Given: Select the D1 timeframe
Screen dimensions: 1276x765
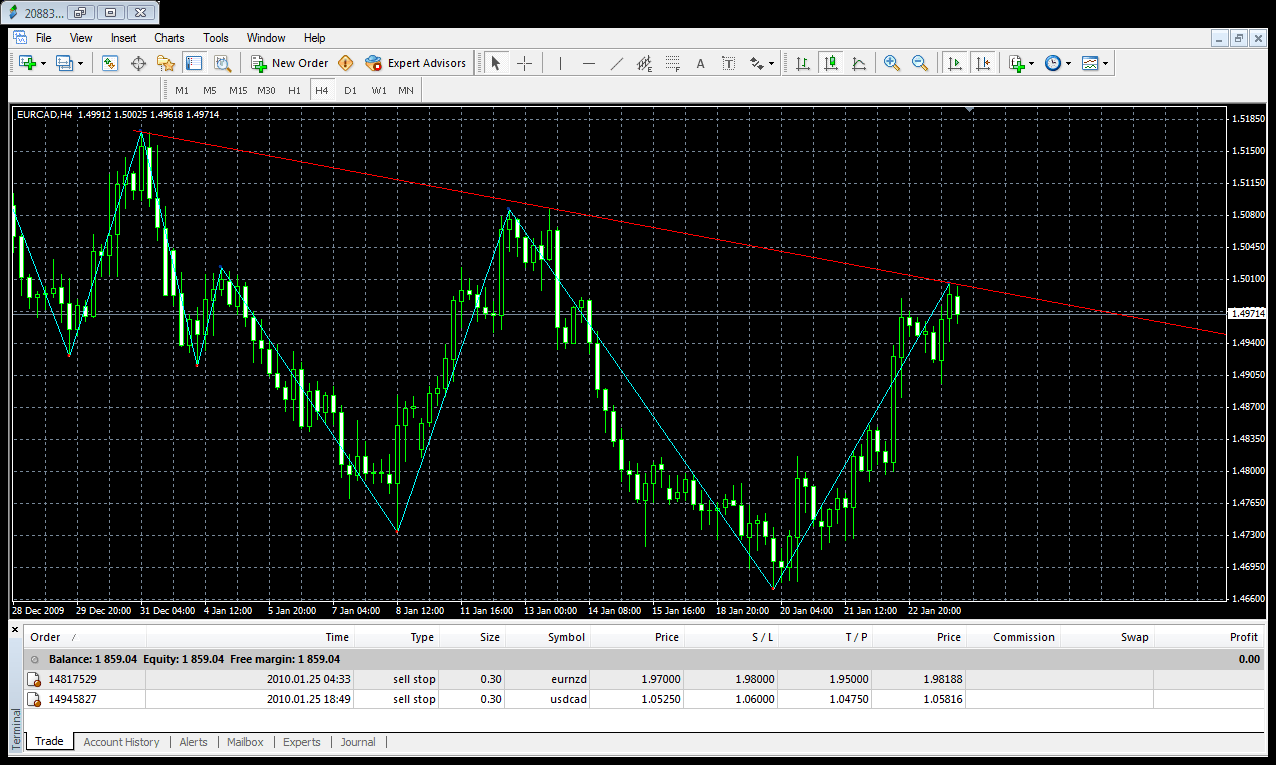Looking at the screenshot, I should coord(350,90).
